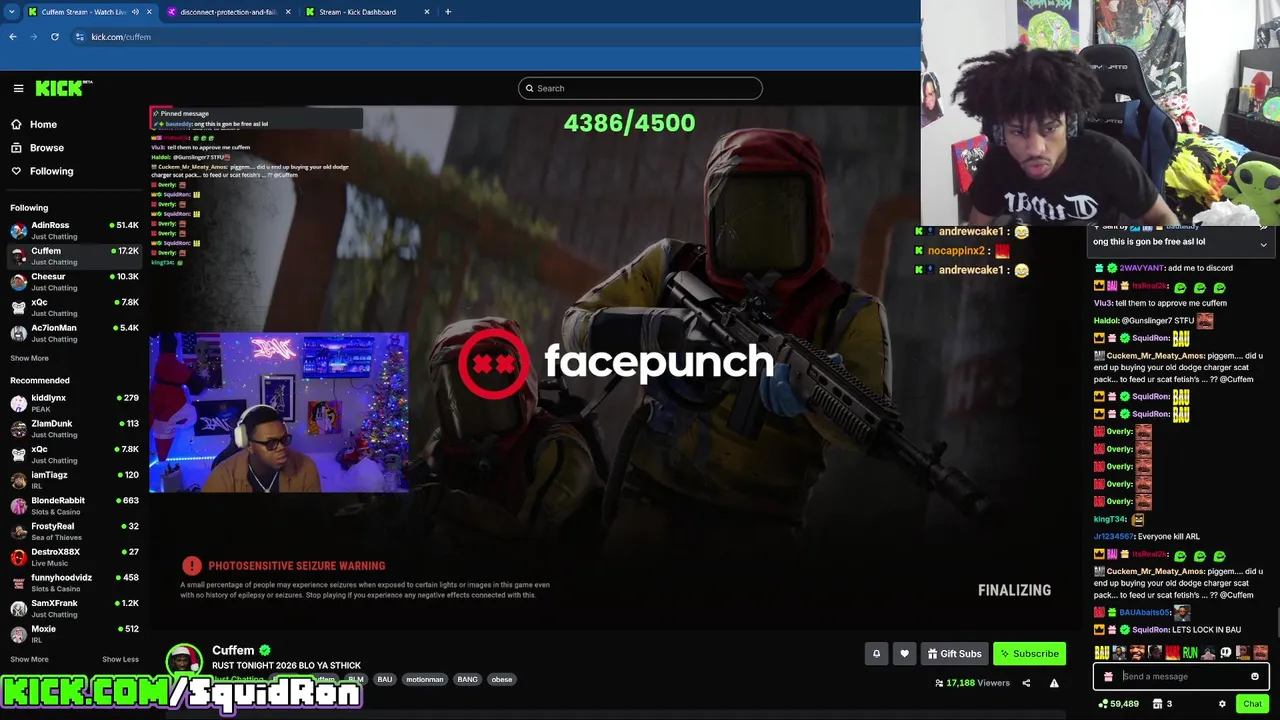The image size is (1280, 720).
Task: Open DestroX88X recommended channel
Action: coord(72,557)
